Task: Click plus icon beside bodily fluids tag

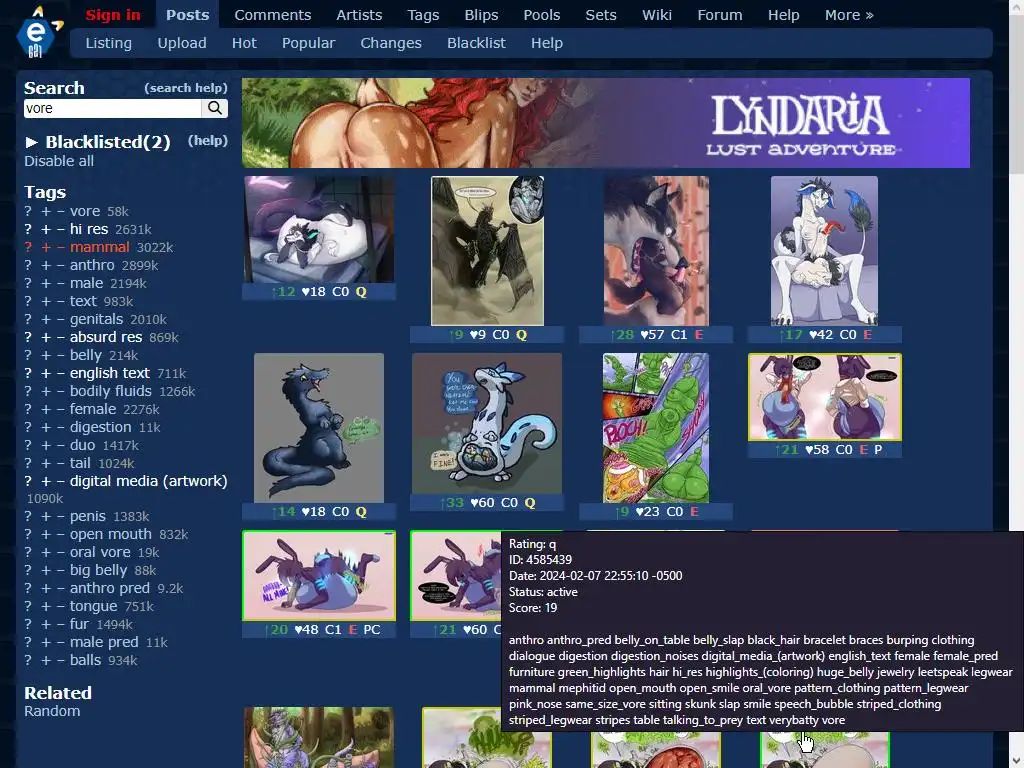Action: [46, 391]
